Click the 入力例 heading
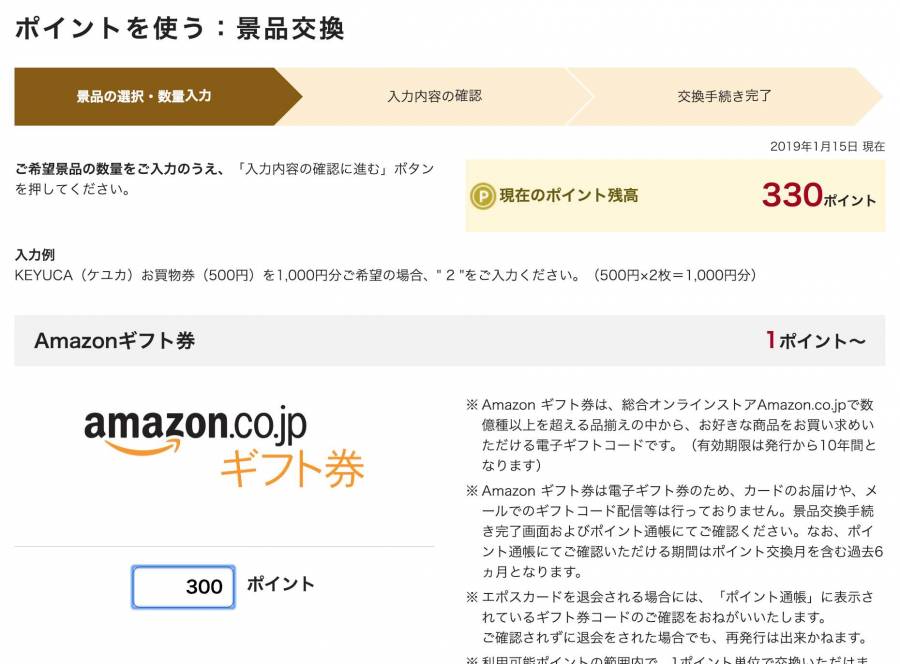Screen dimensions: 900x664 (34, 254)
